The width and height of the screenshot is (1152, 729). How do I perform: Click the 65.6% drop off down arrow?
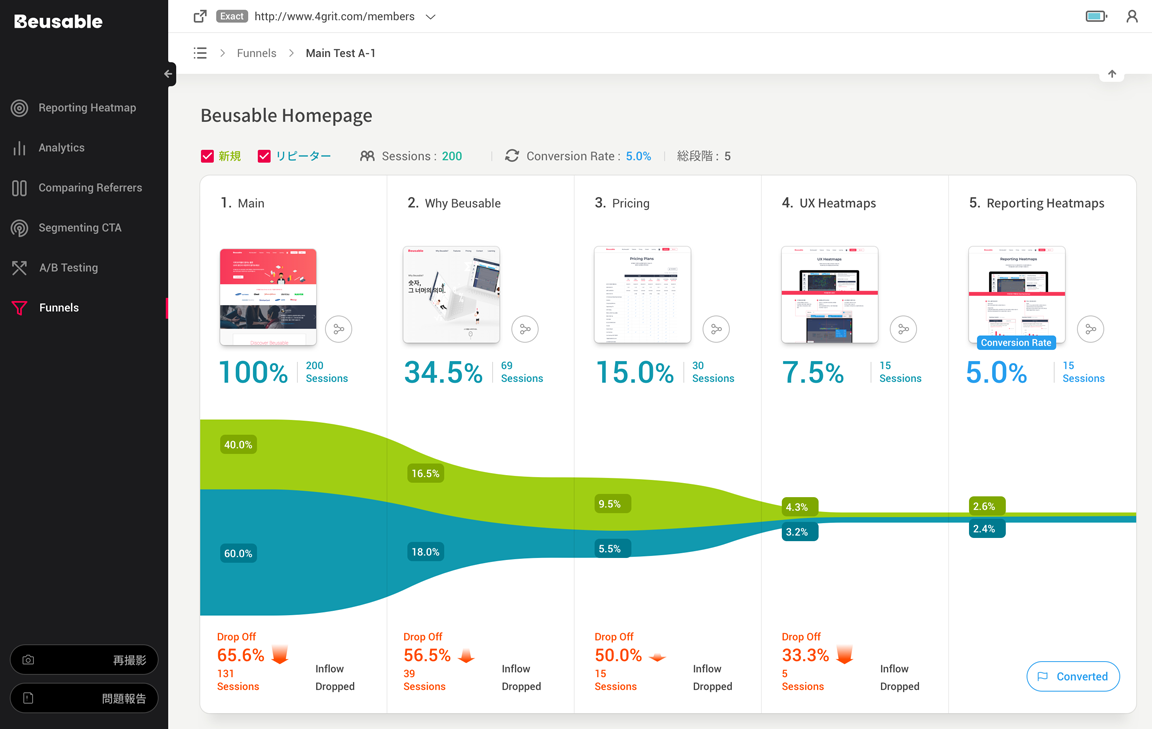point(280,655)
